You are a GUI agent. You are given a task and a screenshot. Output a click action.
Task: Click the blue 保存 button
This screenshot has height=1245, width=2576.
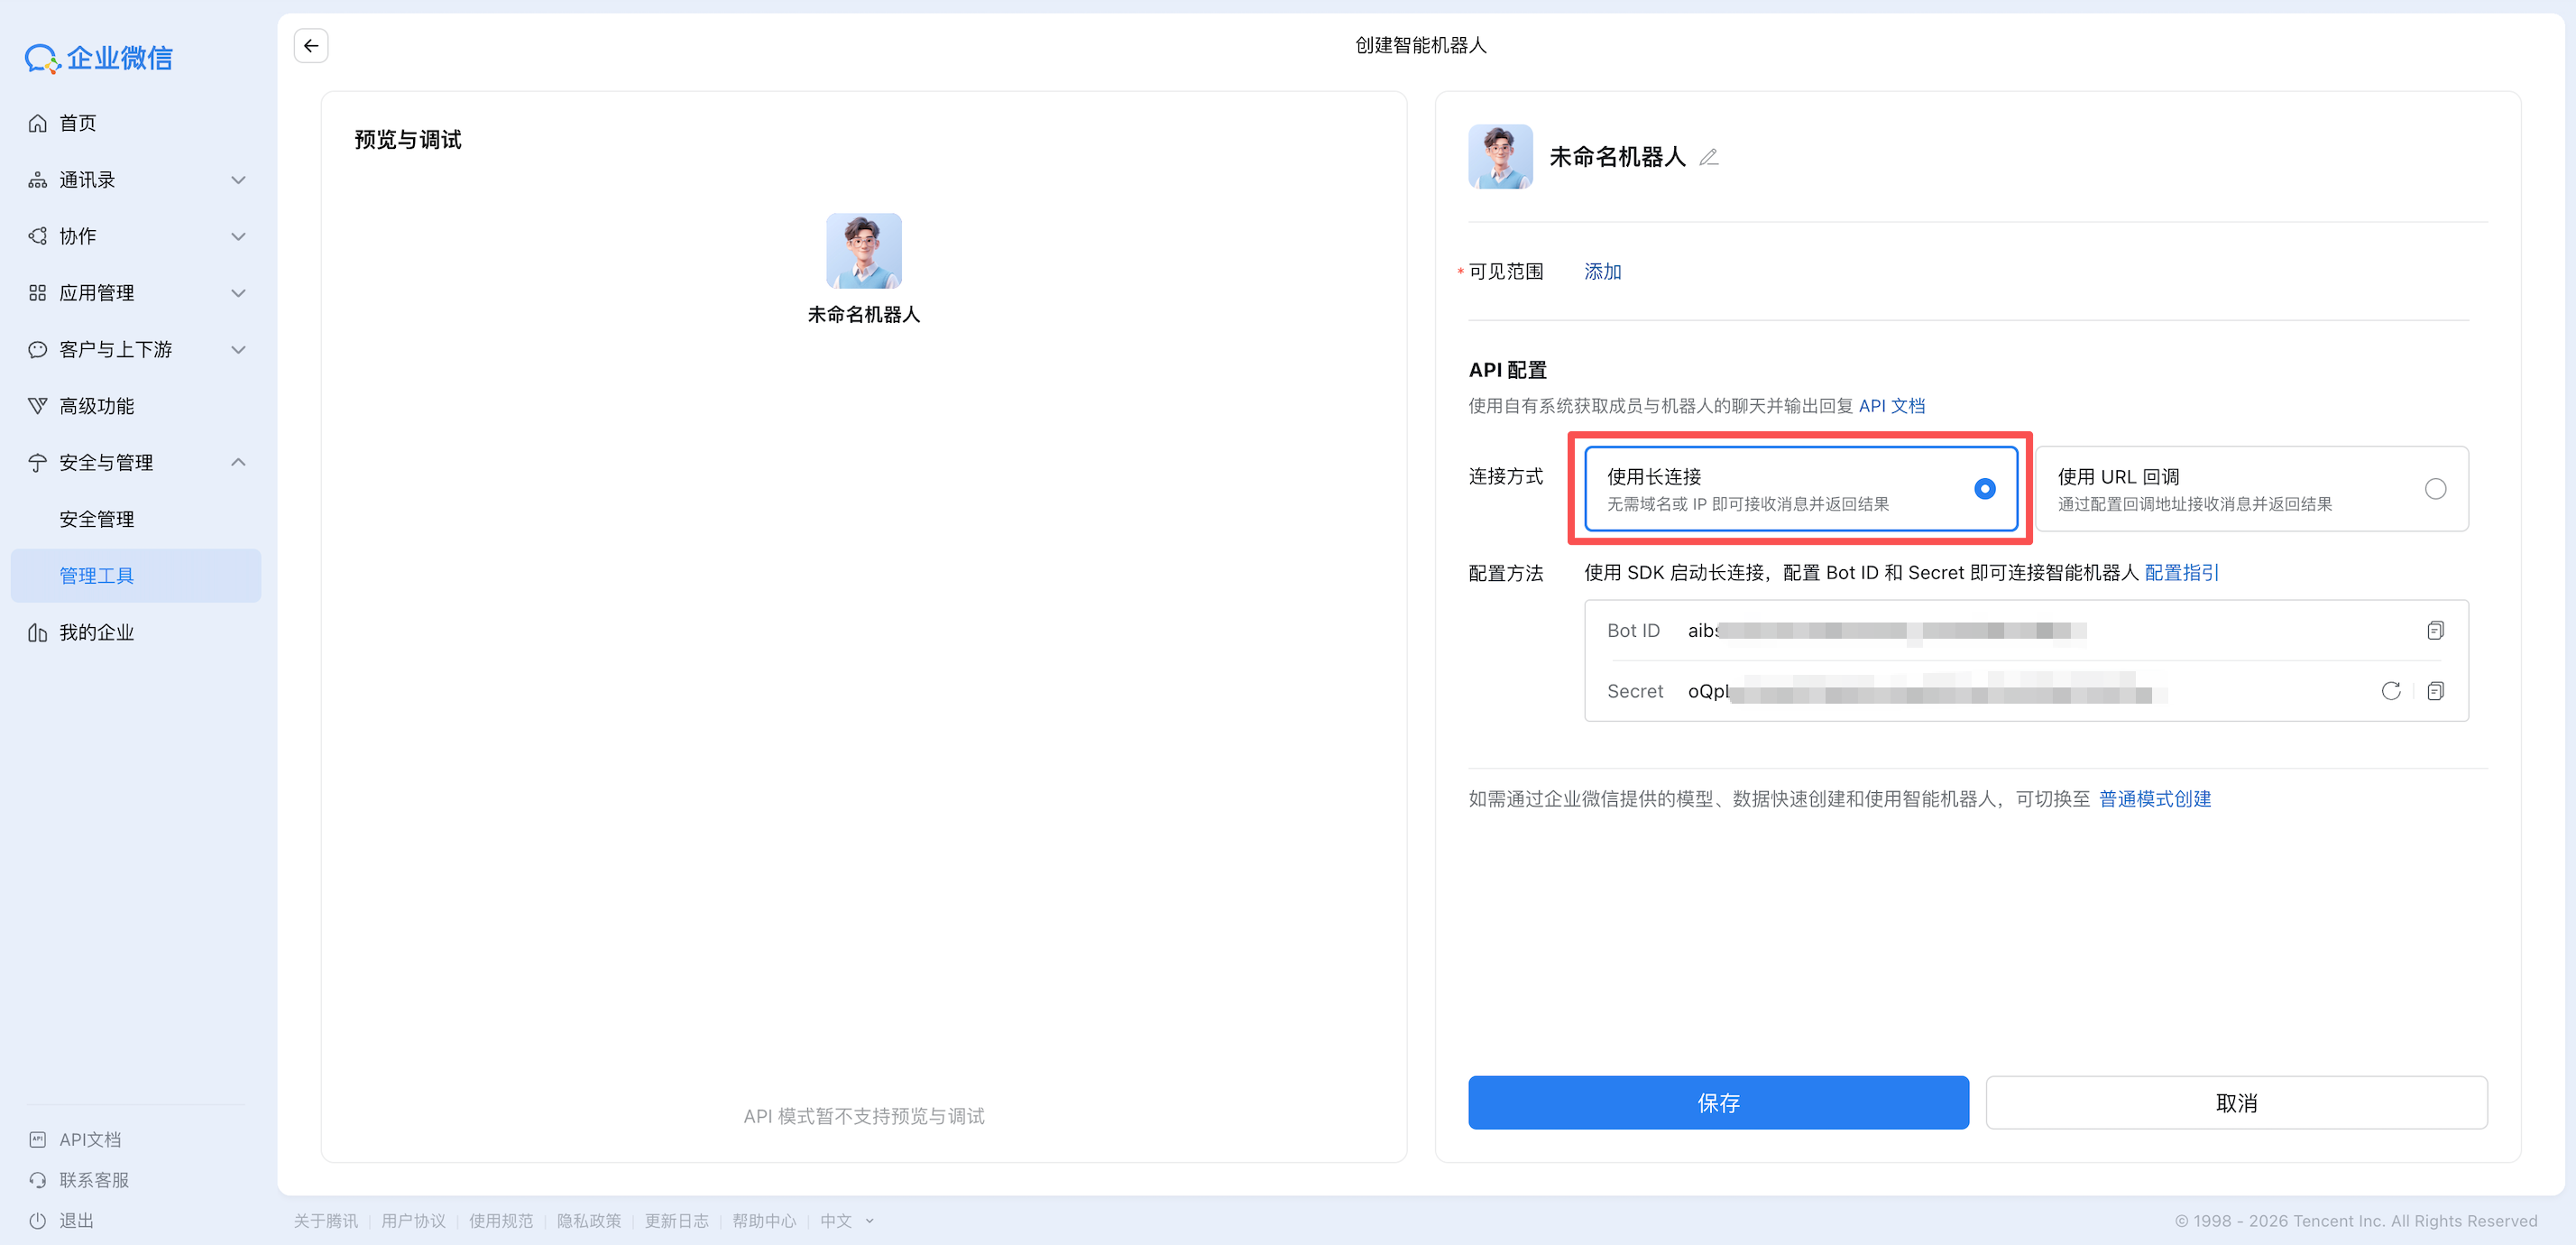pyautogui.click(x=1717, y=1102)
